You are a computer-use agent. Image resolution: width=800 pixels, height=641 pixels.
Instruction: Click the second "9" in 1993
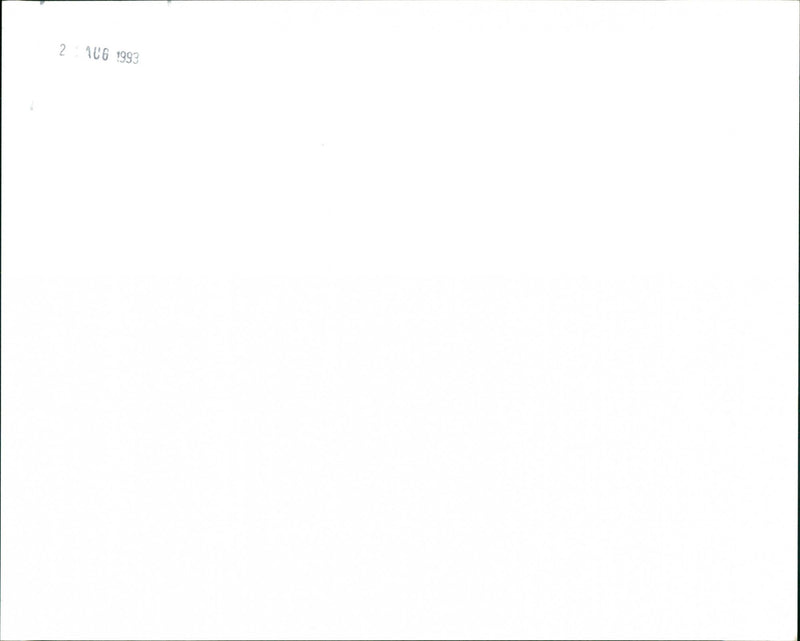tap(130, 58)
